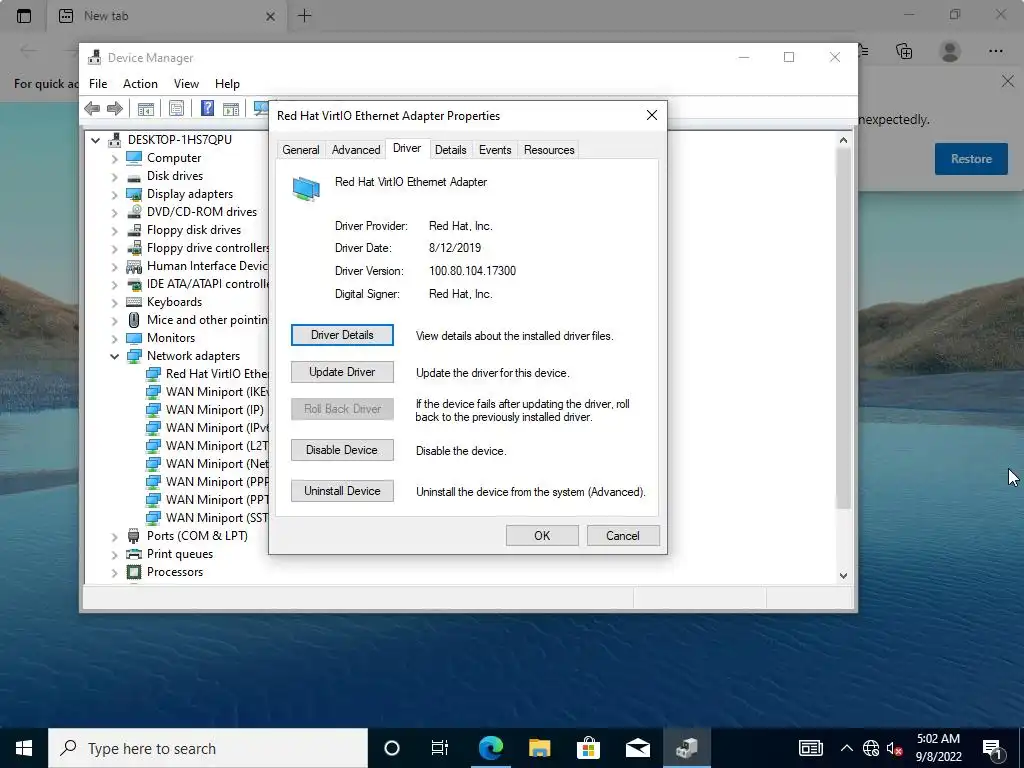Open Edge Collections icon
The height and width of the screenshot is (768, 1024).
904,51
